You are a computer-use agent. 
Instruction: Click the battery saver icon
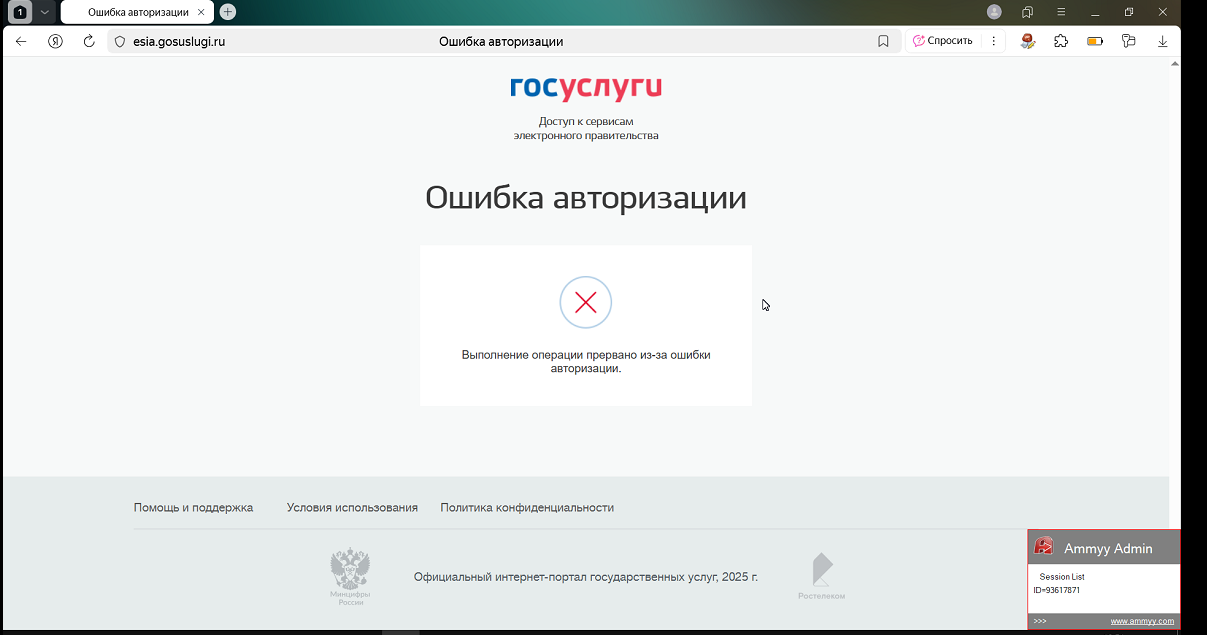(x=1095, y=41)
